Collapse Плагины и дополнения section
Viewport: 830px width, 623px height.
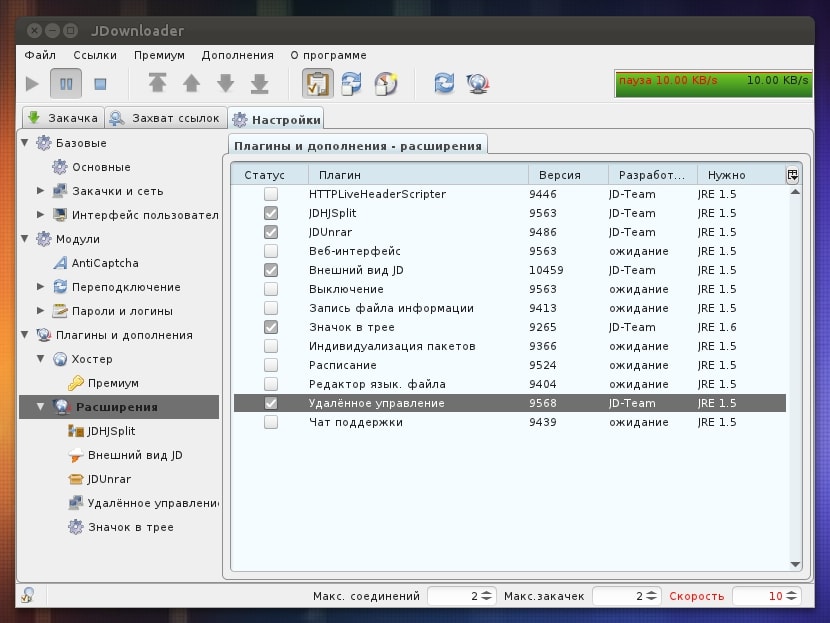click(25, 335)
